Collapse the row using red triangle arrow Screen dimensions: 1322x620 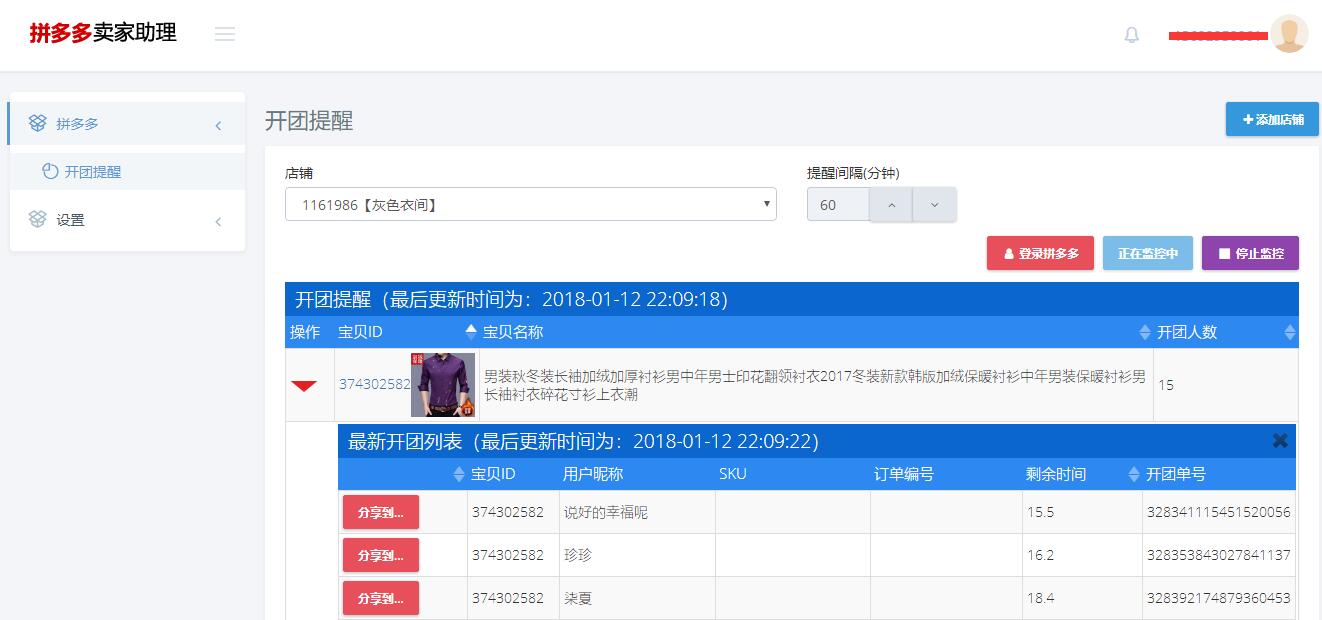(x=304, y=385)
